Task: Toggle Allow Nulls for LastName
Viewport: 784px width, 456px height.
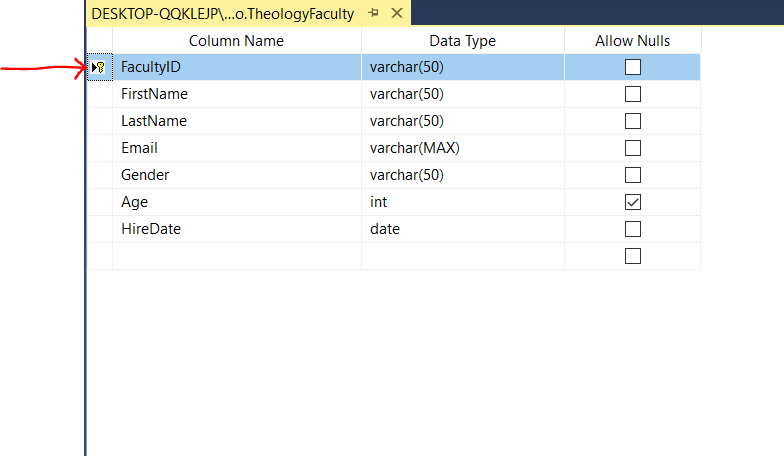Action: click(x=632, y=121)
